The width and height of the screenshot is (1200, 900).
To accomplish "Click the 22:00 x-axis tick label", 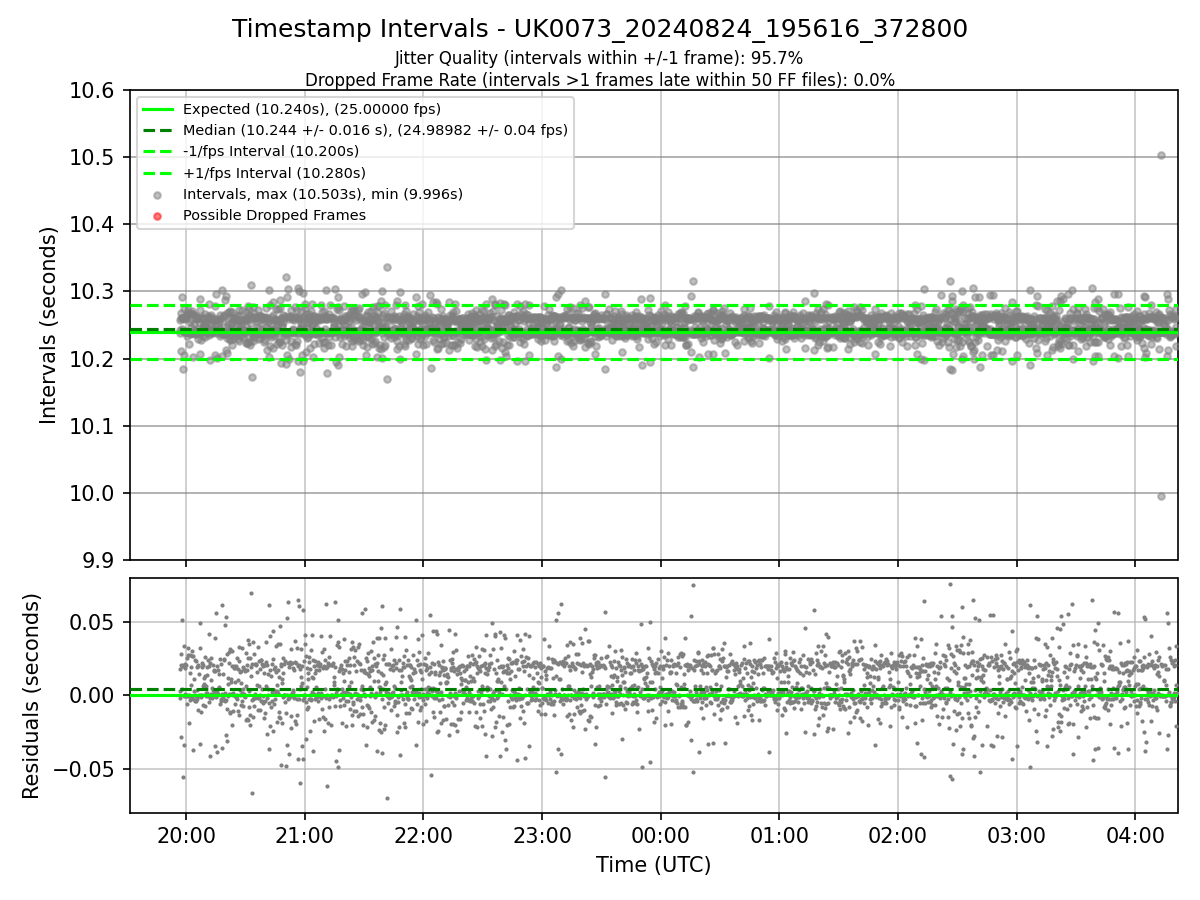I will [x=423, y=835].
